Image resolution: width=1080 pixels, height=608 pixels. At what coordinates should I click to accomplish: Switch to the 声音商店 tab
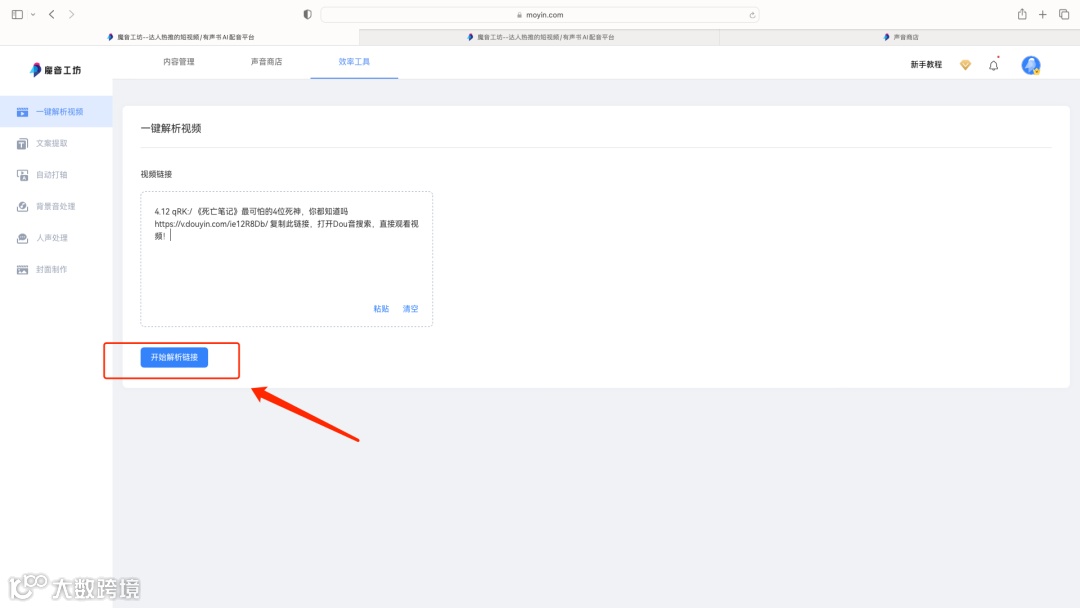tap(267, 62)
